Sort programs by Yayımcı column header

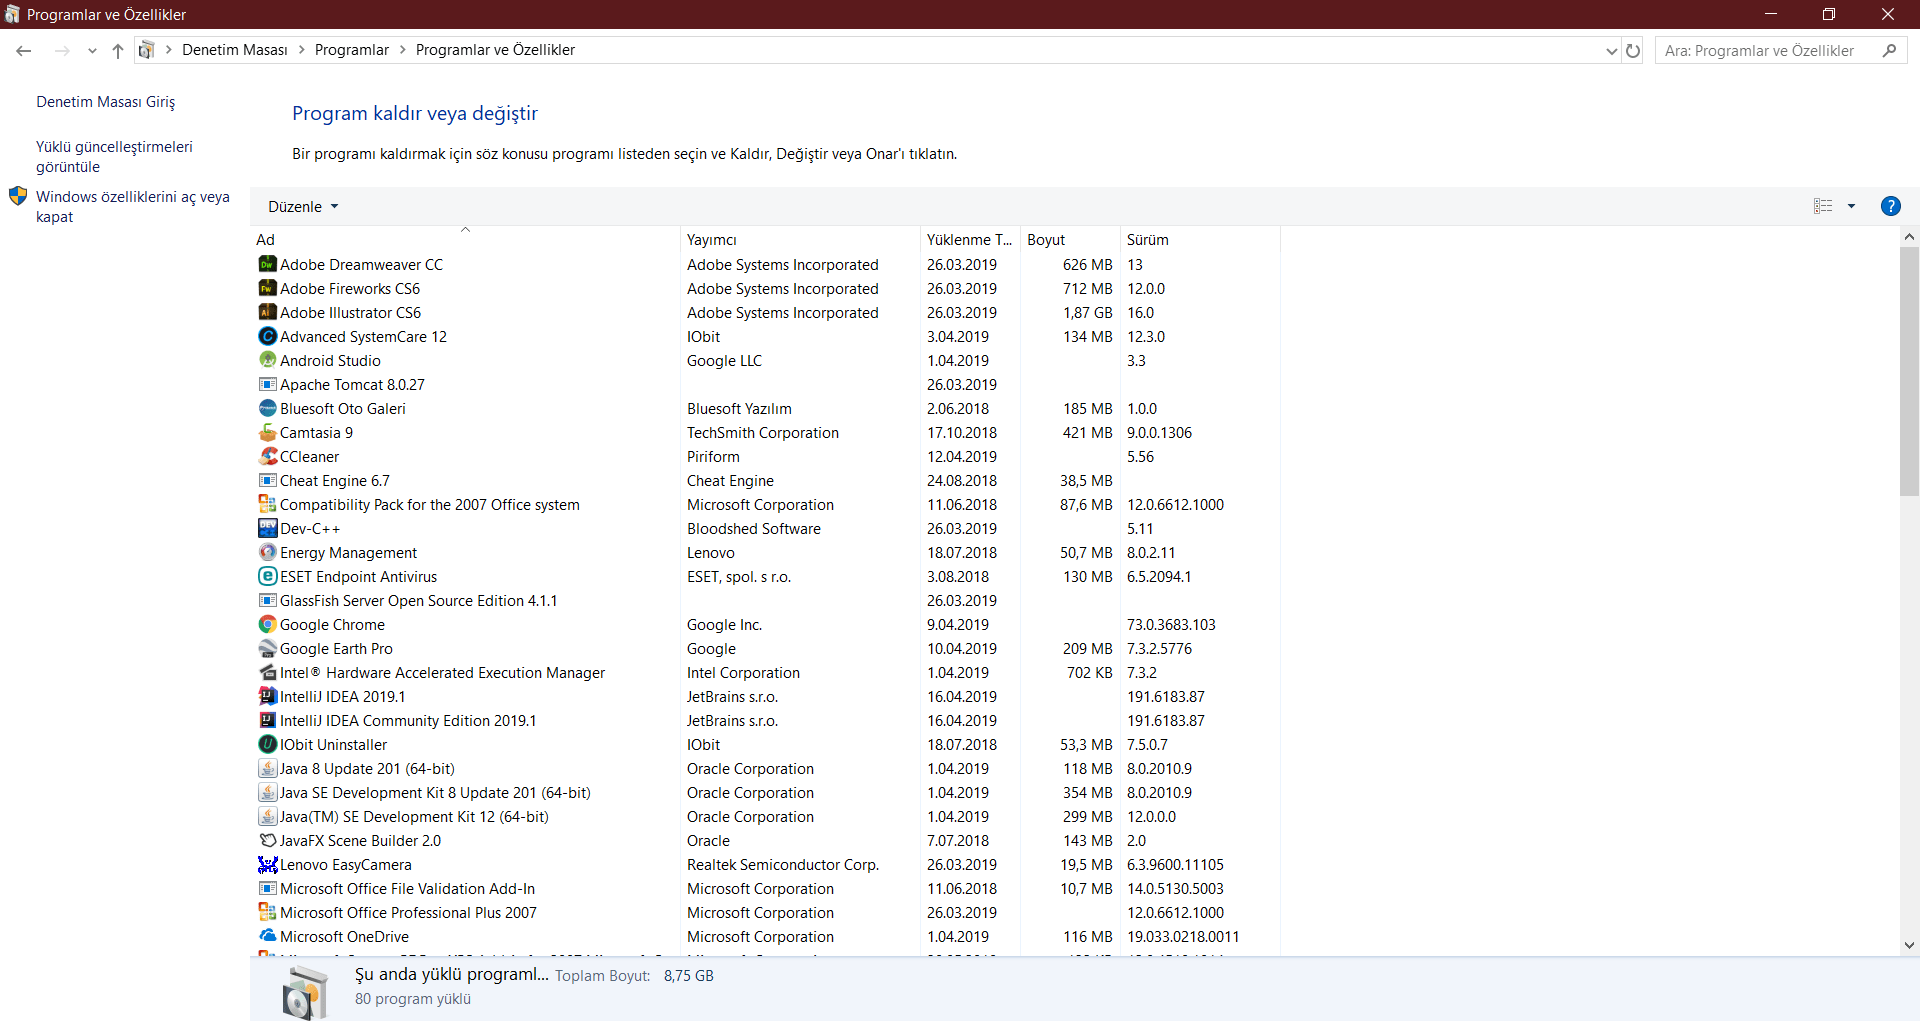click(x=711, y=240)
